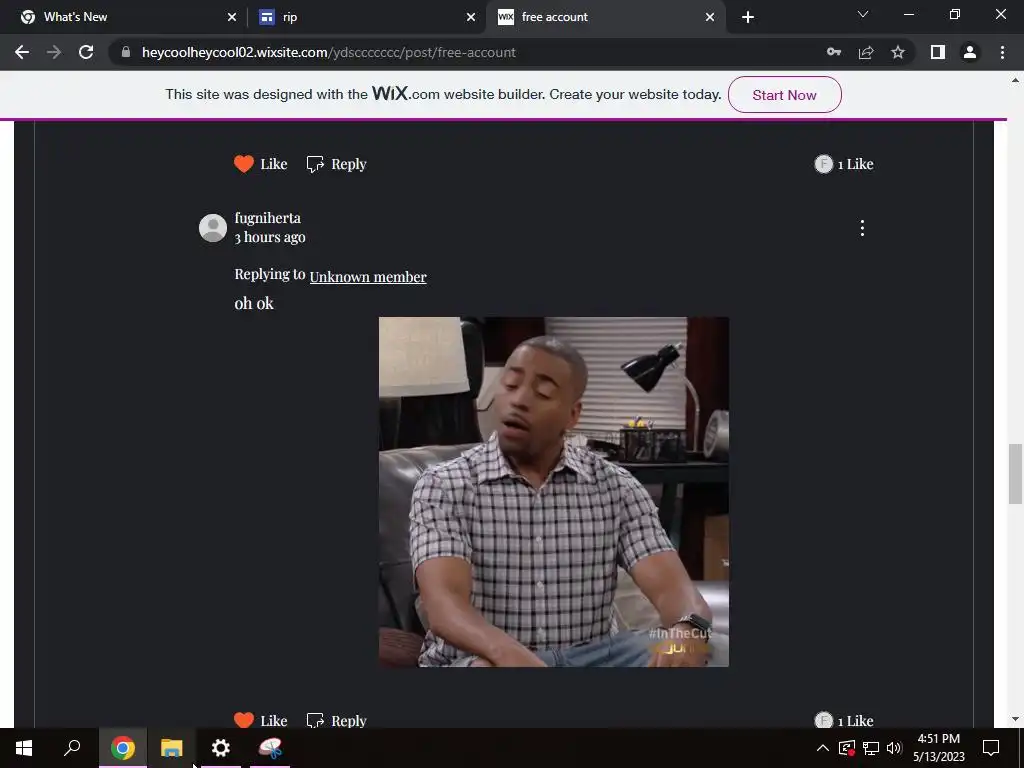Viewport: 1024px width, 768px height.
Task: Click the '3 hours ago' timestamp
Action: click(x=270, y=238)
